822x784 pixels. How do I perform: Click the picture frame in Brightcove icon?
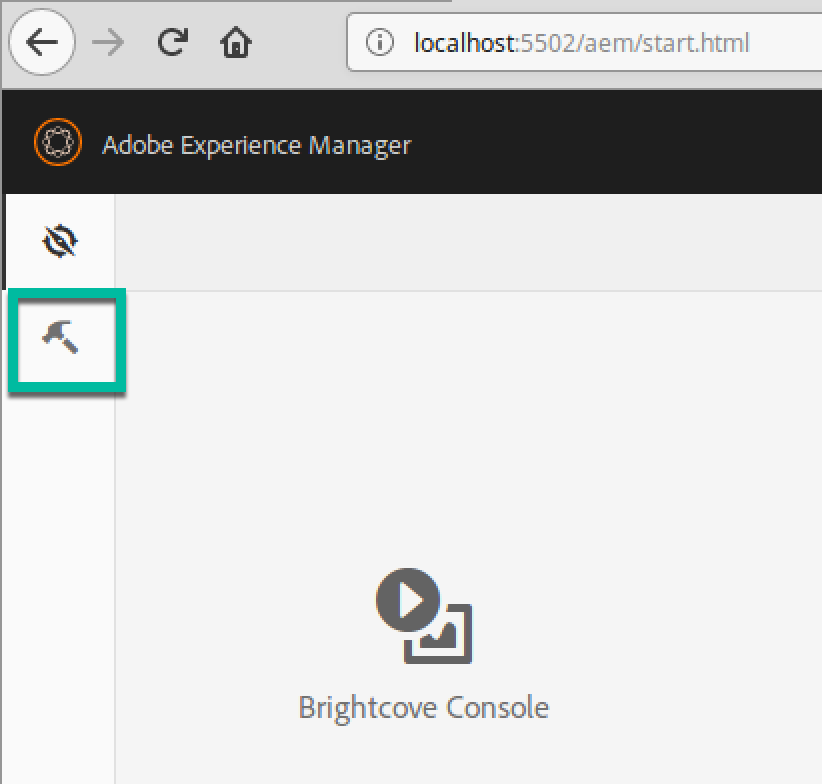(443, 636)
